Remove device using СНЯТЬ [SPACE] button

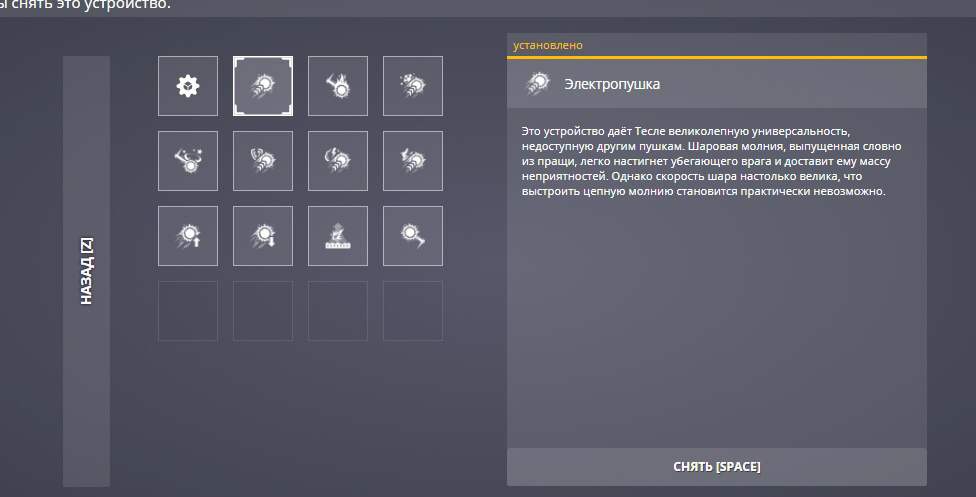716,467
